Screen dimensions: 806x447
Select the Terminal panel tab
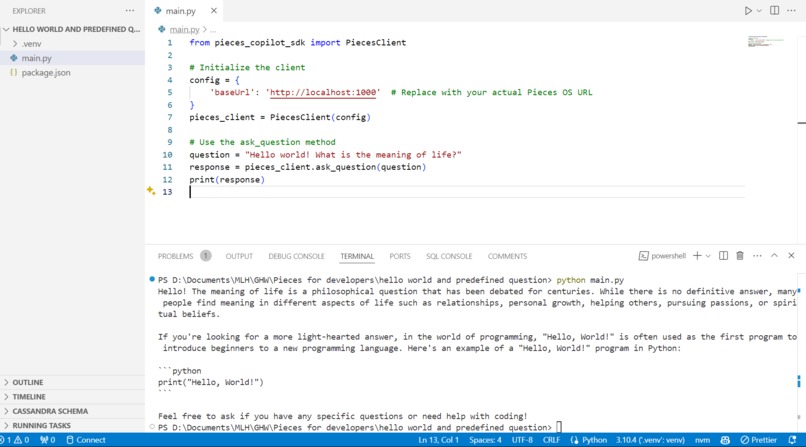[357, 256]
